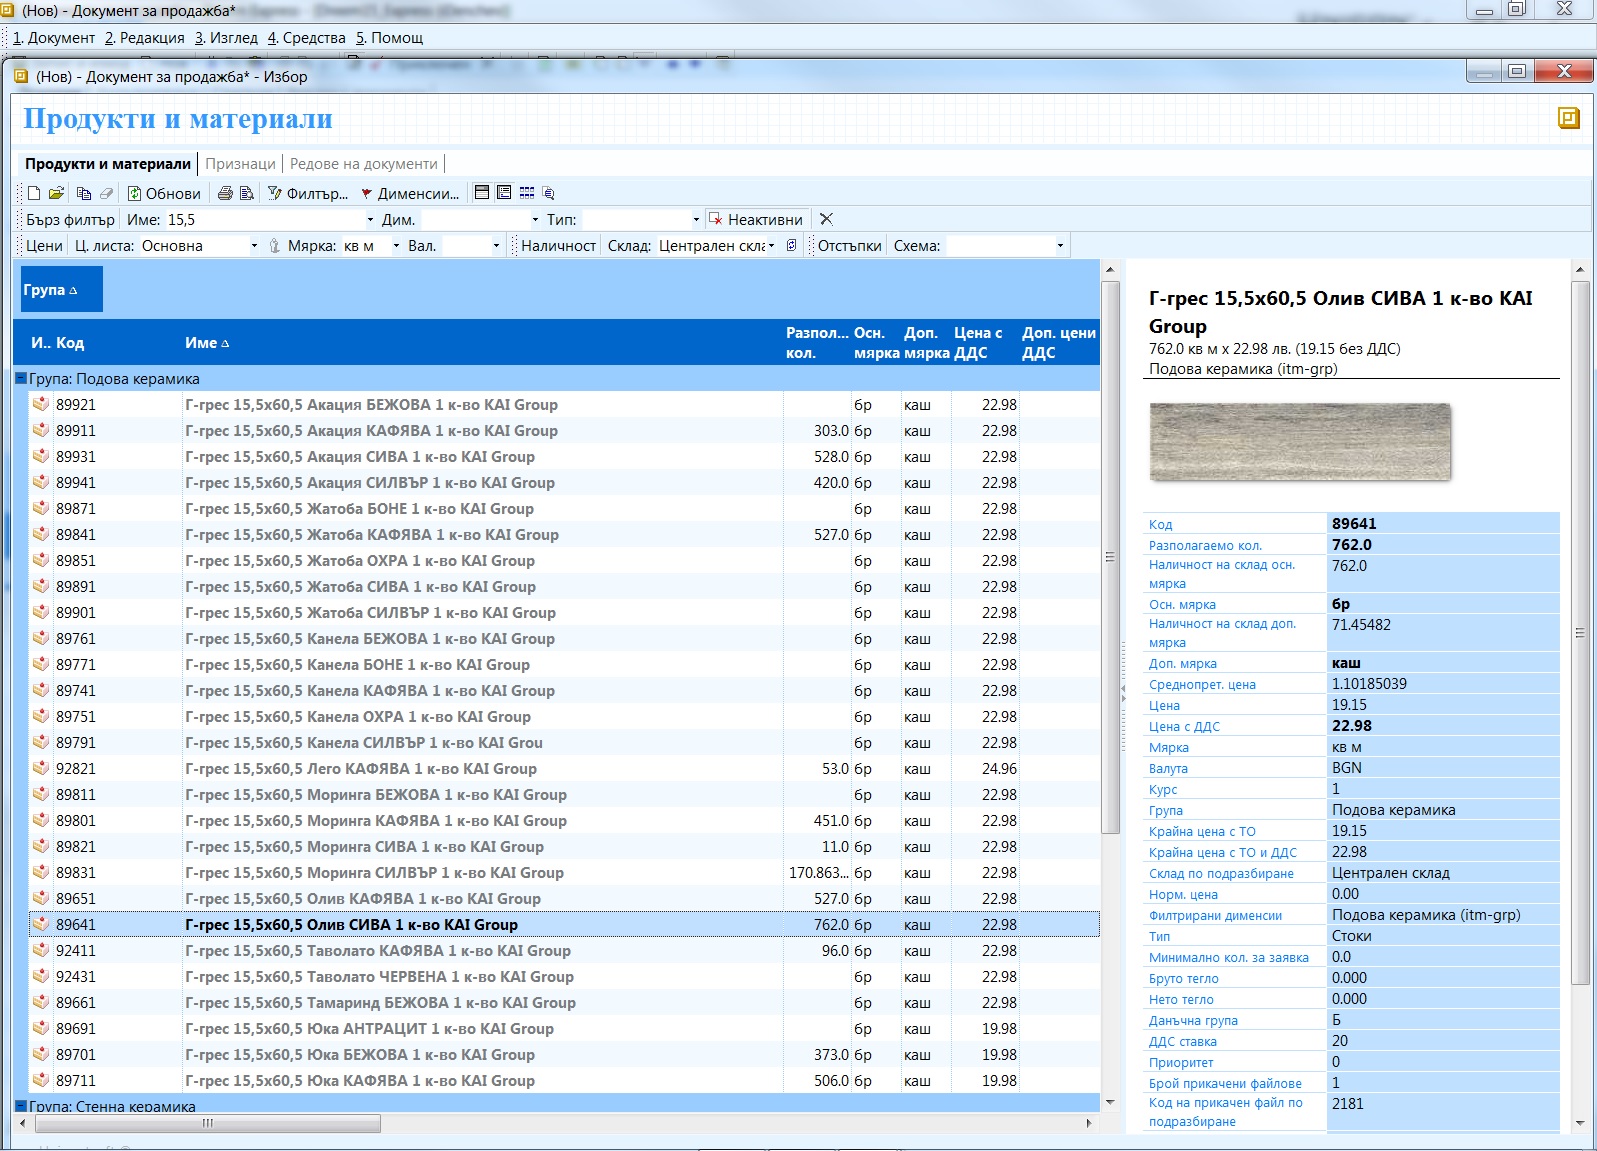Select row 89641 Олив СИВА
This screenshot has width=1597, height=1151.
564,925
